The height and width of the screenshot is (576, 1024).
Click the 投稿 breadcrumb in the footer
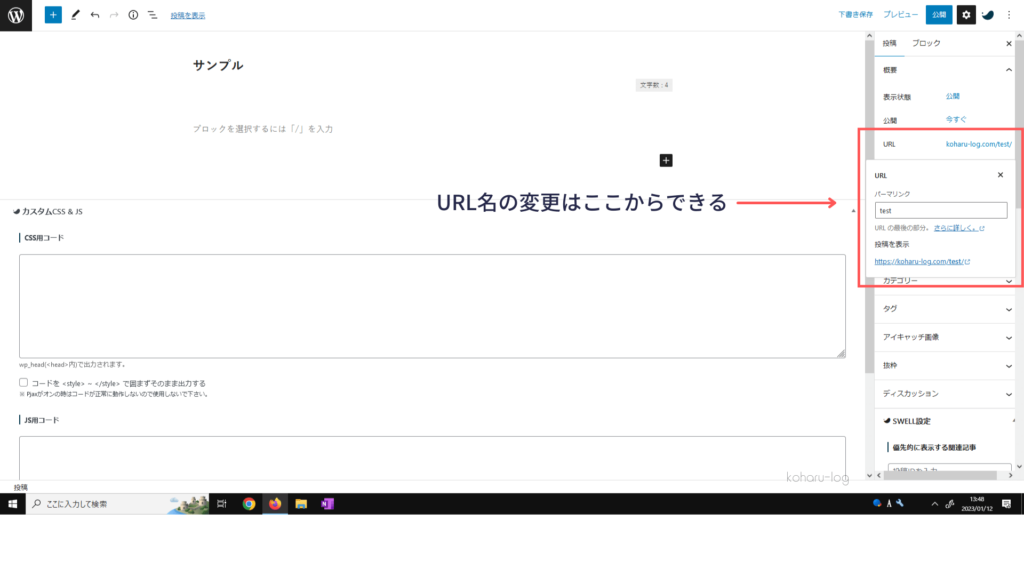pyautogui.click(x=21, y=487)
